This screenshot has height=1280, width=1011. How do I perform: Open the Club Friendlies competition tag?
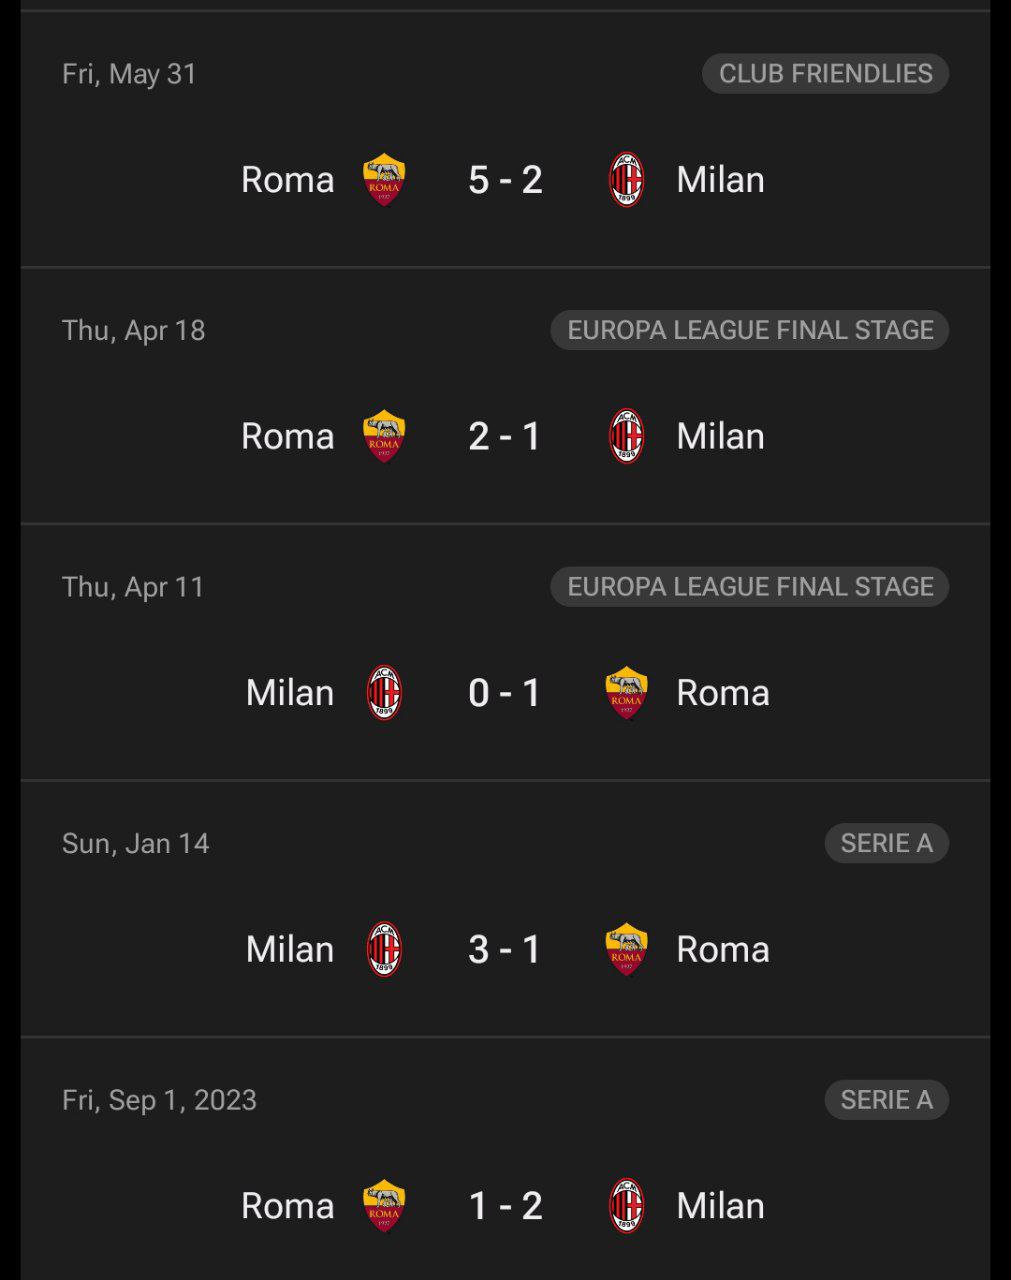tap(826, 74)
